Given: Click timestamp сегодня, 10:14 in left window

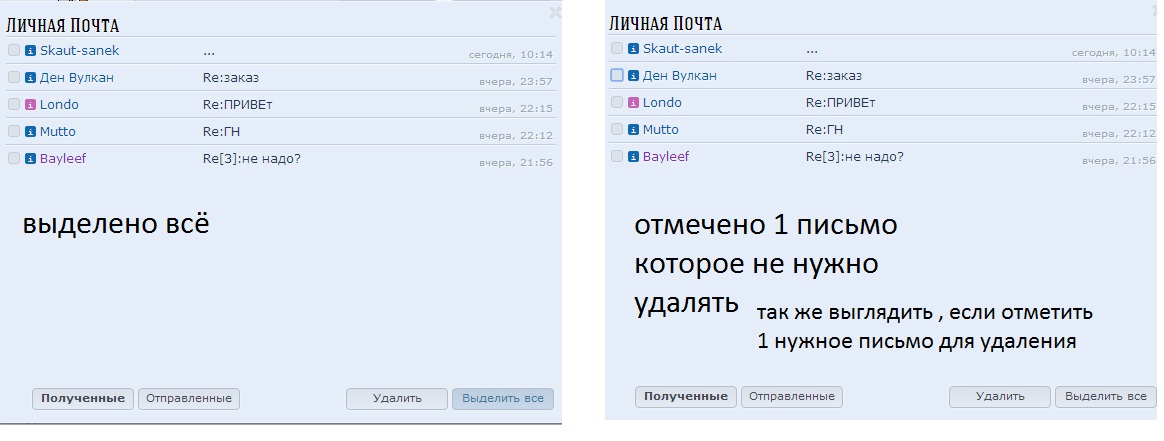Looking at the screenshot, I should click(511, 55).
